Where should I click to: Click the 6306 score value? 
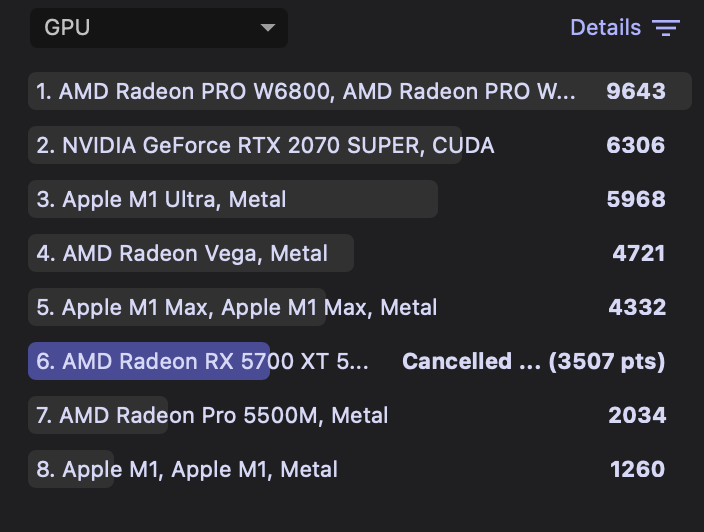[635, 145]
